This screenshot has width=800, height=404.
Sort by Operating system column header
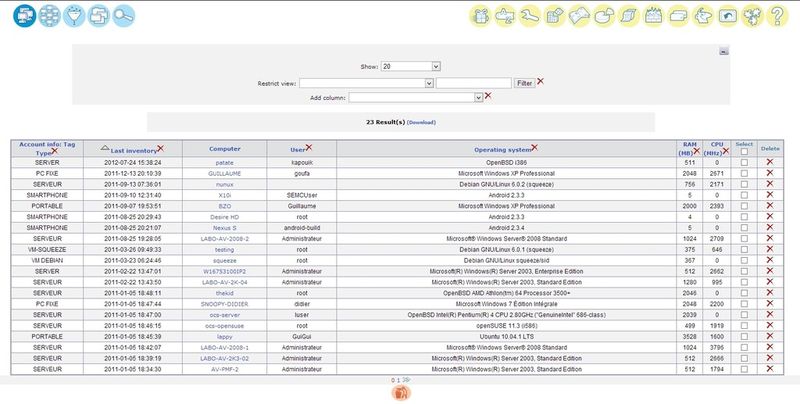503,150
